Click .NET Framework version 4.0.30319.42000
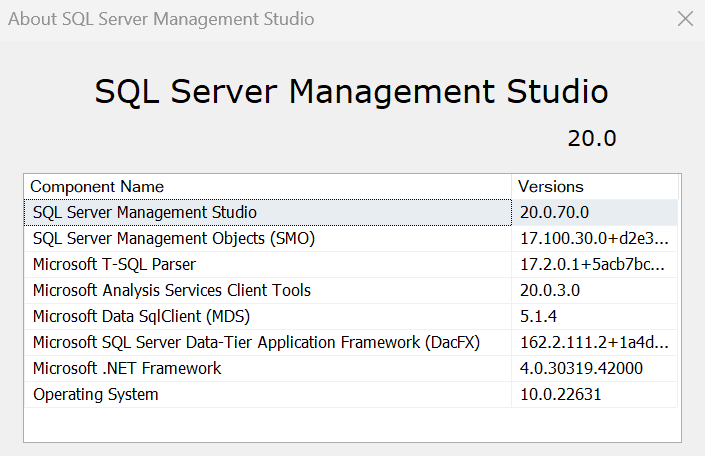The image size is (705, 456). coord(581,369)
